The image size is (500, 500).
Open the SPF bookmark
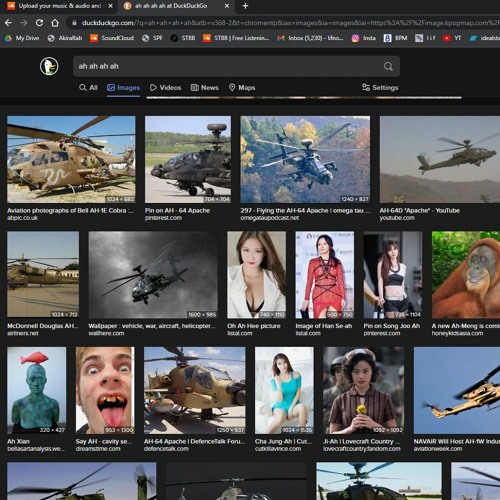pyautogui.click(x=152, y=38)
